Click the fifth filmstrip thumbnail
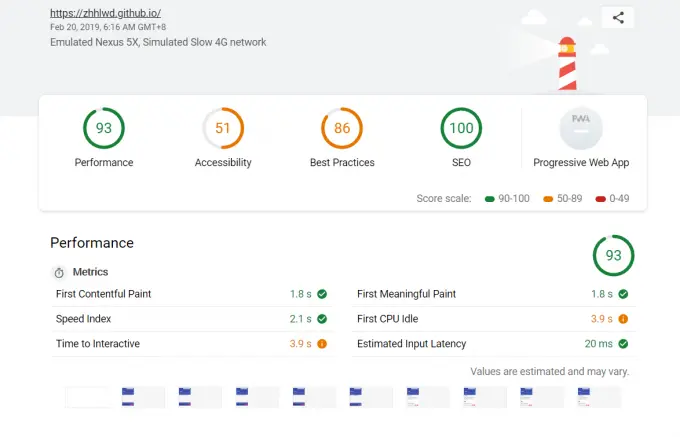680x437 pixels. point(314,397)
